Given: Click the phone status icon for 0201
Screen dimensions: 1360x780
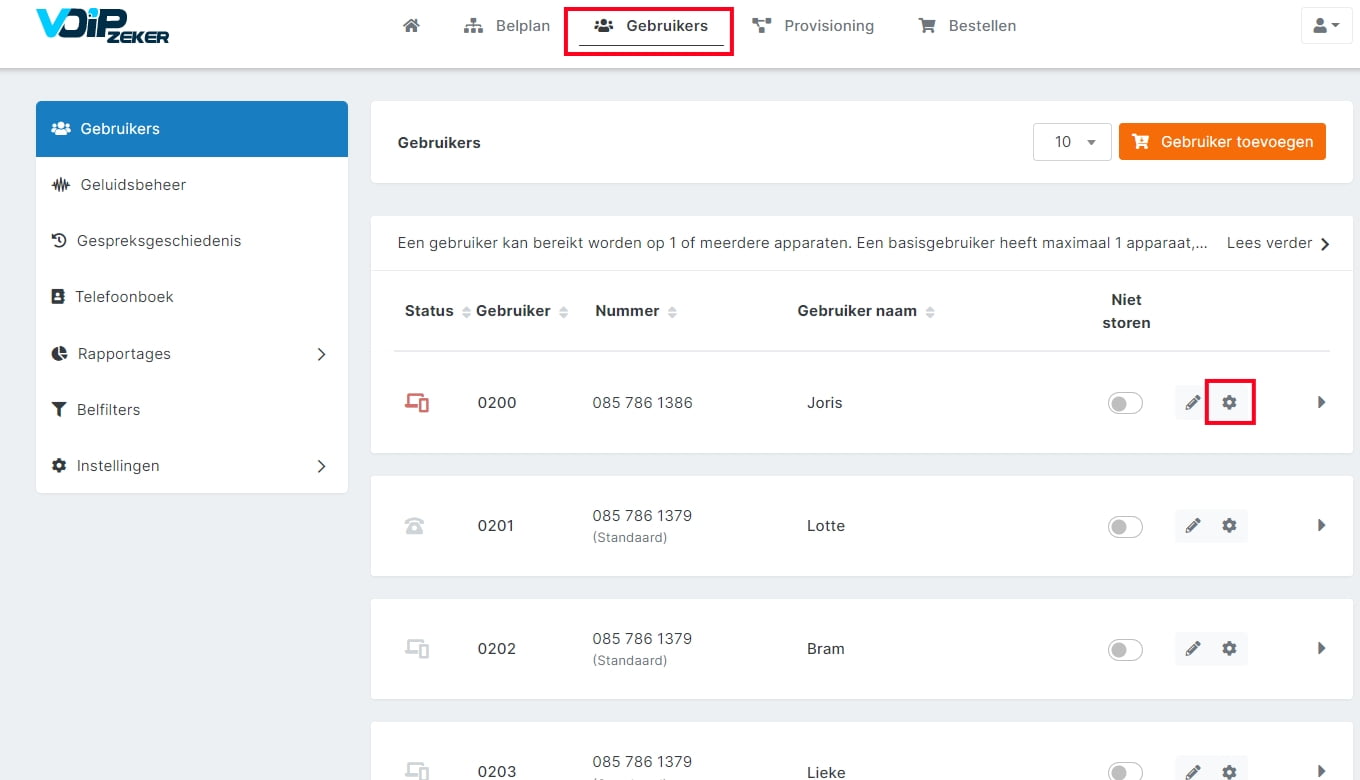Looking at the screenshot, I should pos(414,526).
